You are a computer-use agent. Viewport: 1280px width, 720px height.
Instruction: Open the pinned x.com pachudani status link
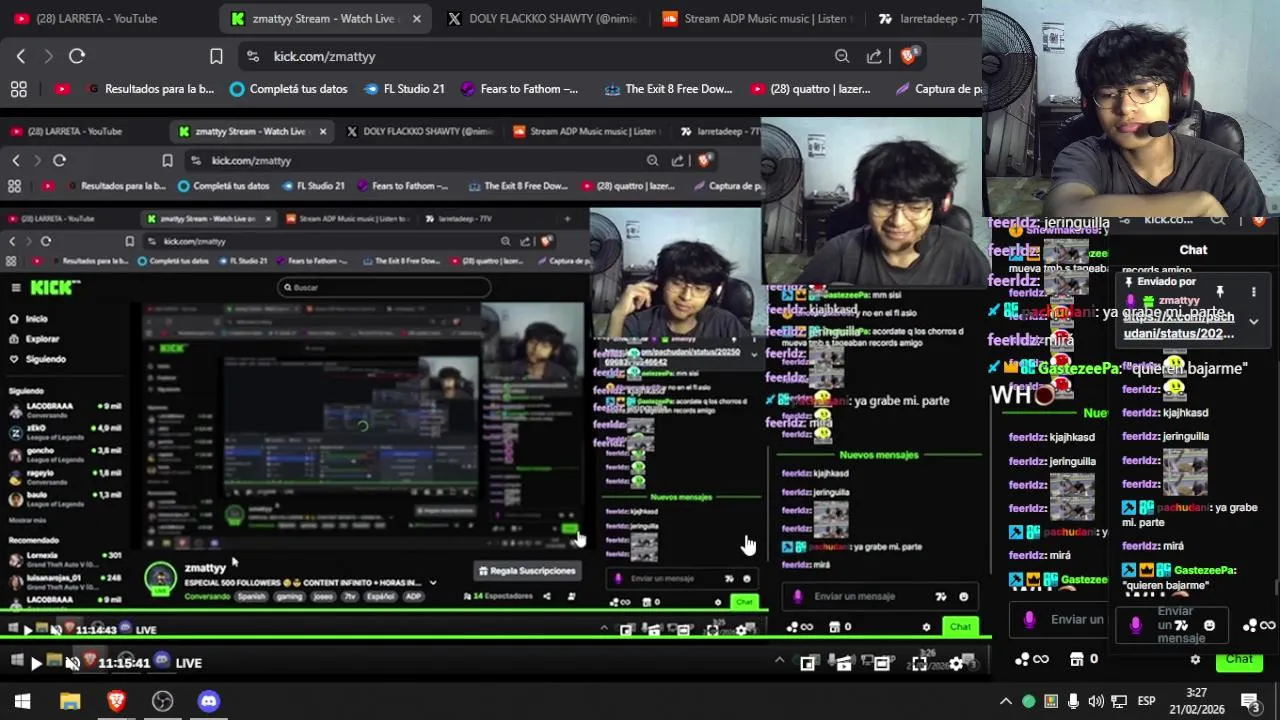[x=1179, y=325]
